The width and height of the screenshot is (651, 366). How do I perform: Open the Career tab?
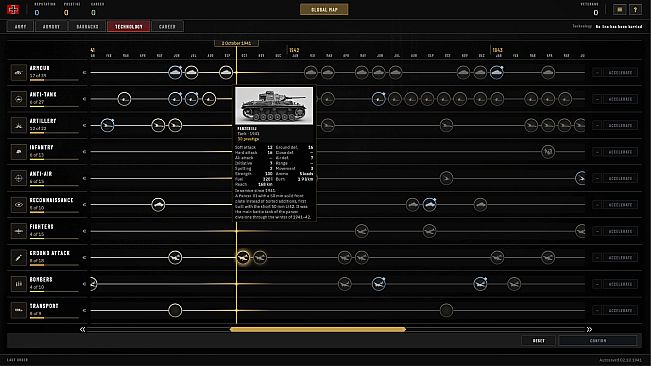(167, 27)
